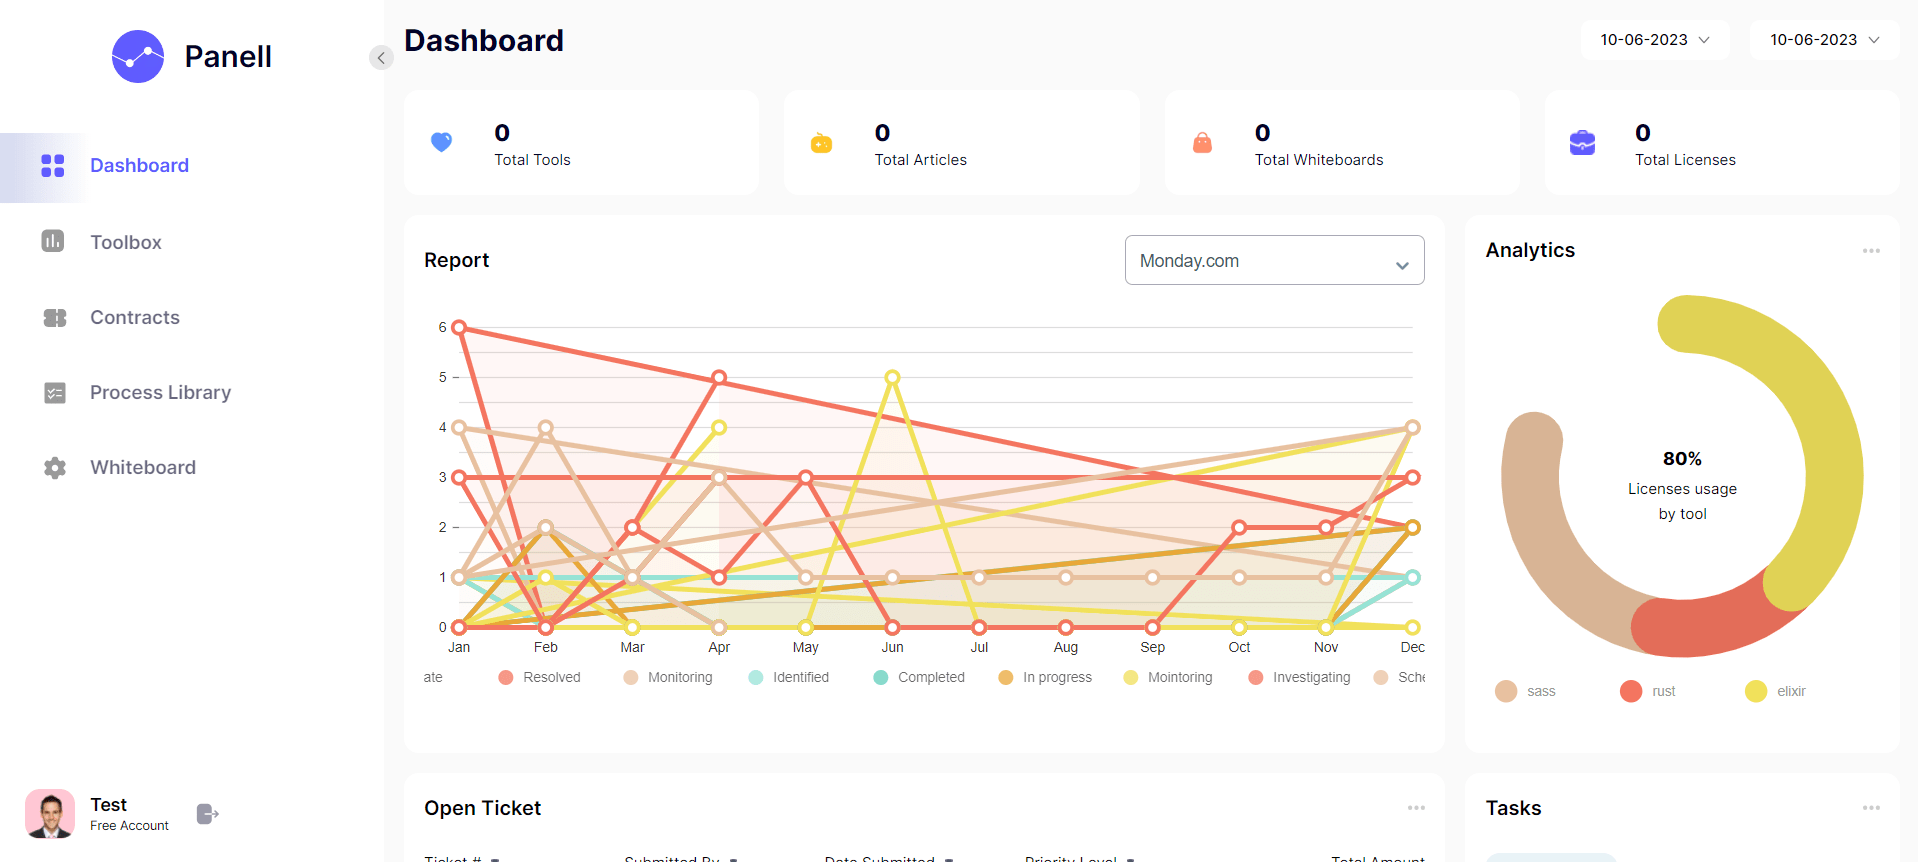Click the Jun yellow data point at 5
Screen dimensions: 1918x862
point(892,377)
